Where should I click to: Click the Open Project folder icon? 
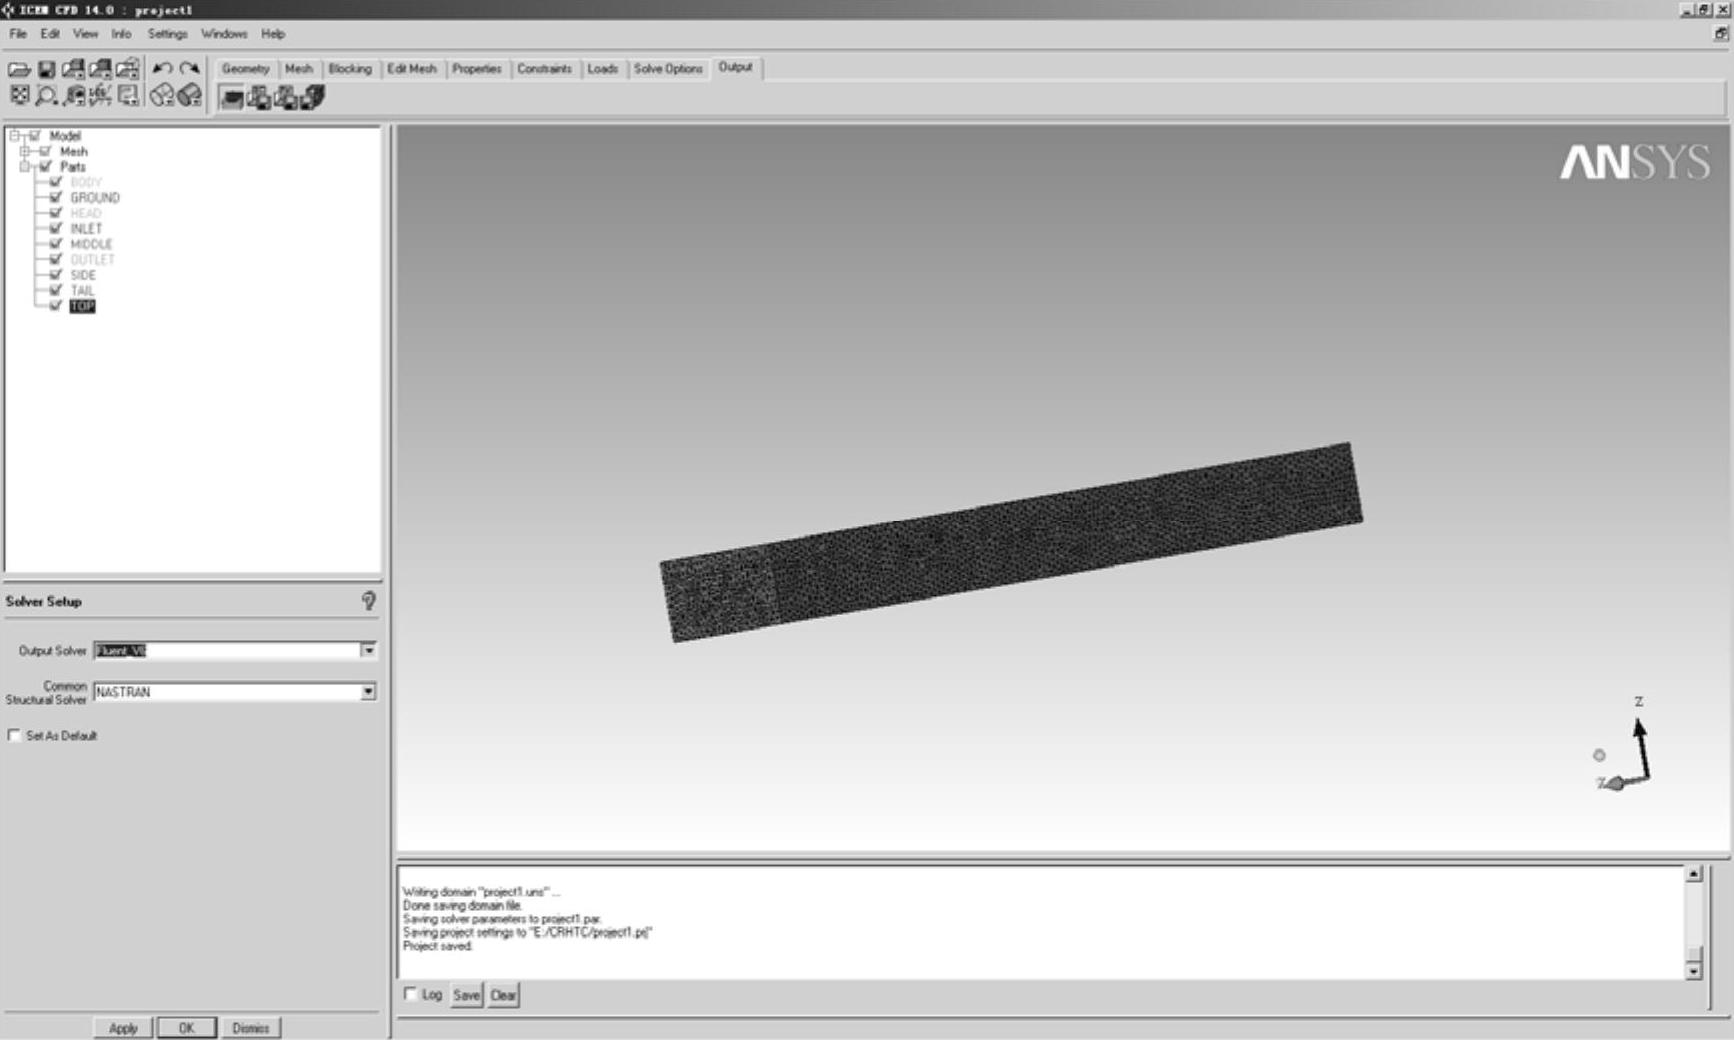[x=19, y=69]
